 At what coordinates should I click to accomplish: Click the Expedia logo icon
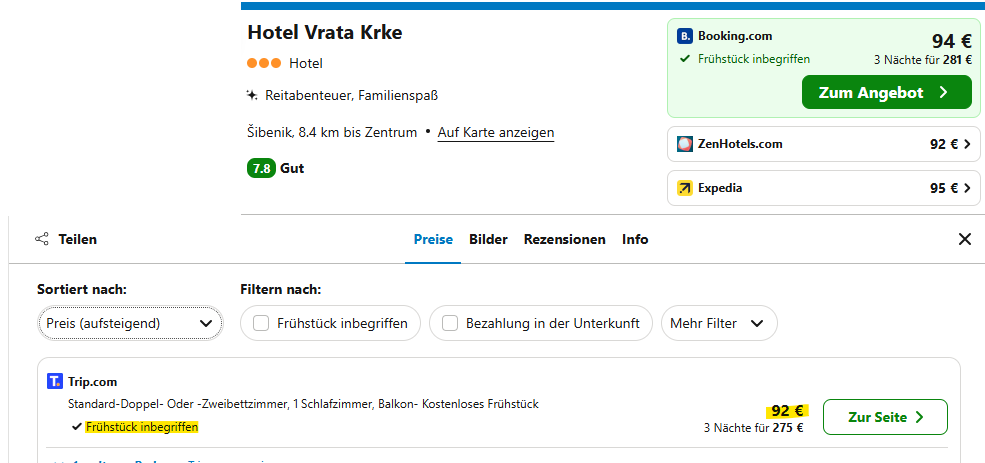coord(685,188)
